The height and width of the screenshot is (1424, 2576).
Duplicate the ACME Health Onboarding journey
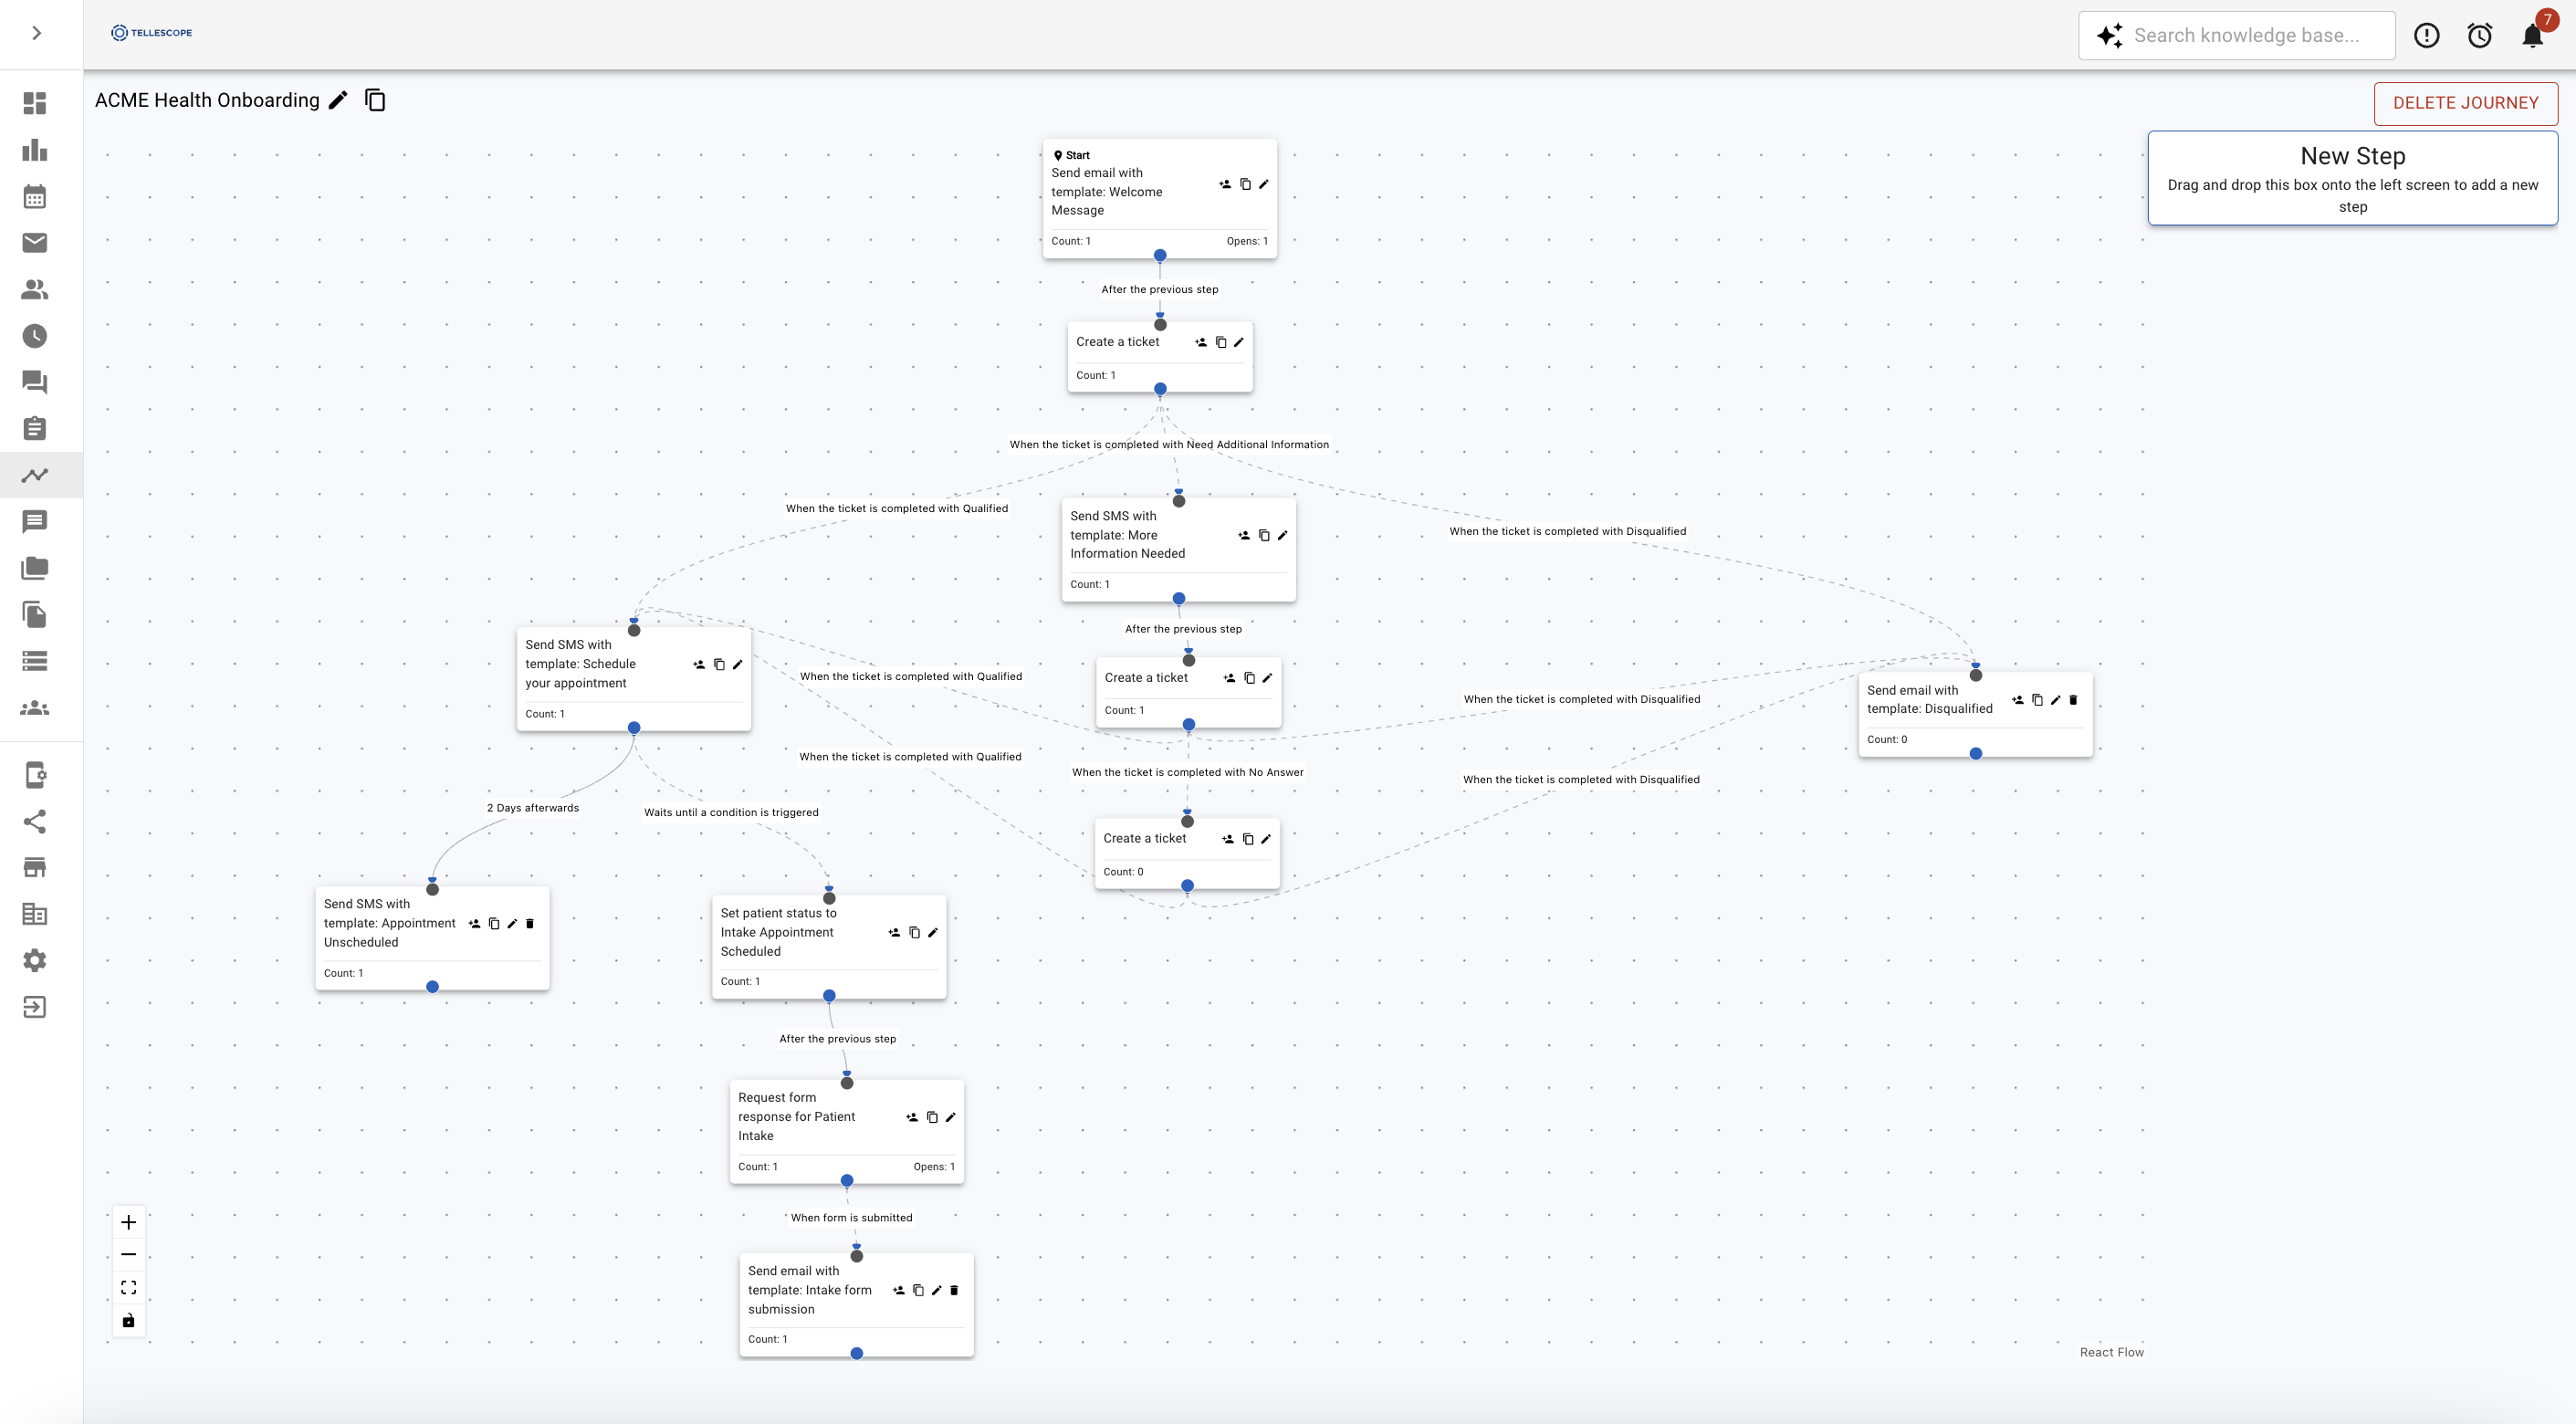pos(375,100)
